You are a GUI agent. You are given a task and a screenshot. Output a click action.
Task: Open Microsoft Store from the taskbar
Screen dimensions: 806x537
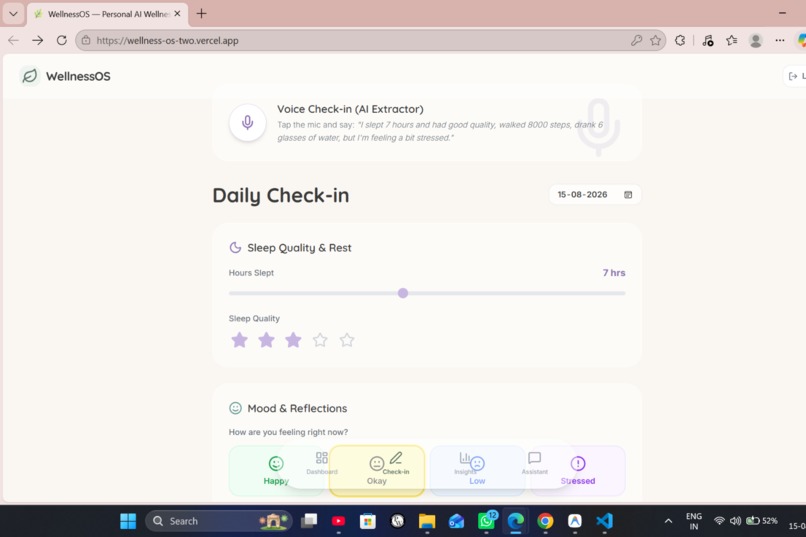tap(368, 521)
